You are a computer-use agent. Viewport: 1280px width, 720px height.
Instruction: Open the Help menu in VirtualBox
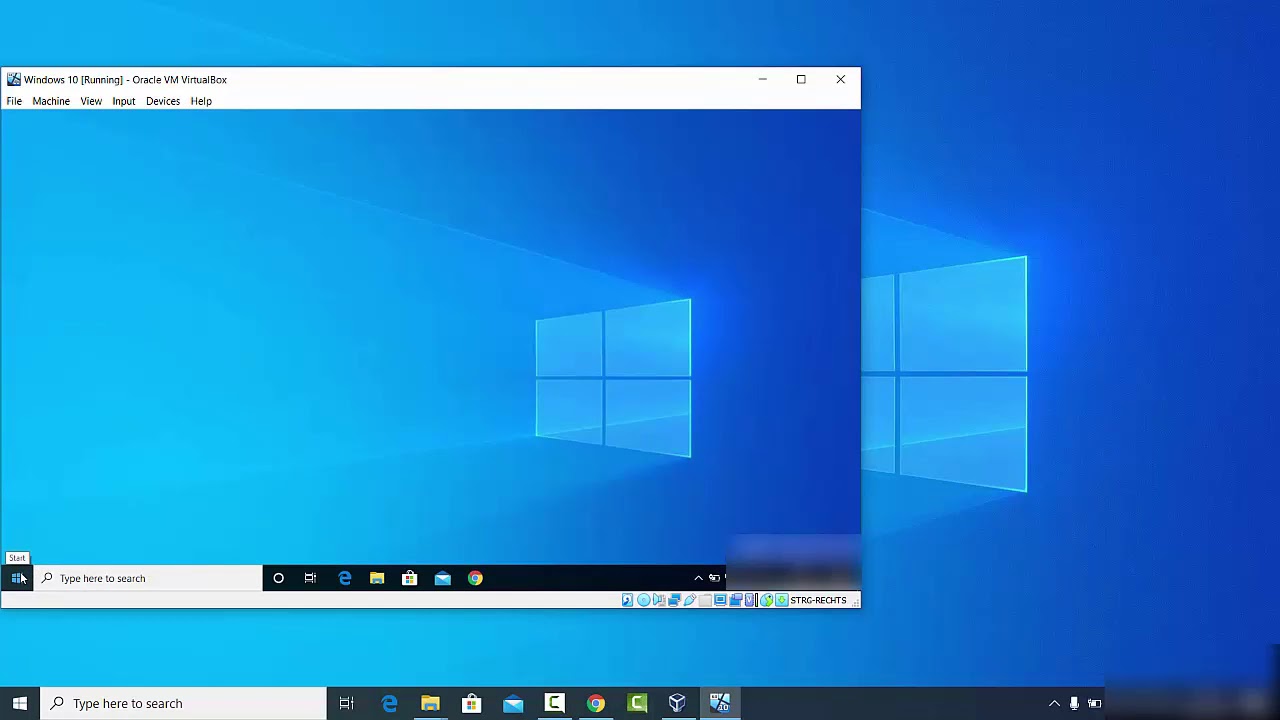(x=201, y=101)
